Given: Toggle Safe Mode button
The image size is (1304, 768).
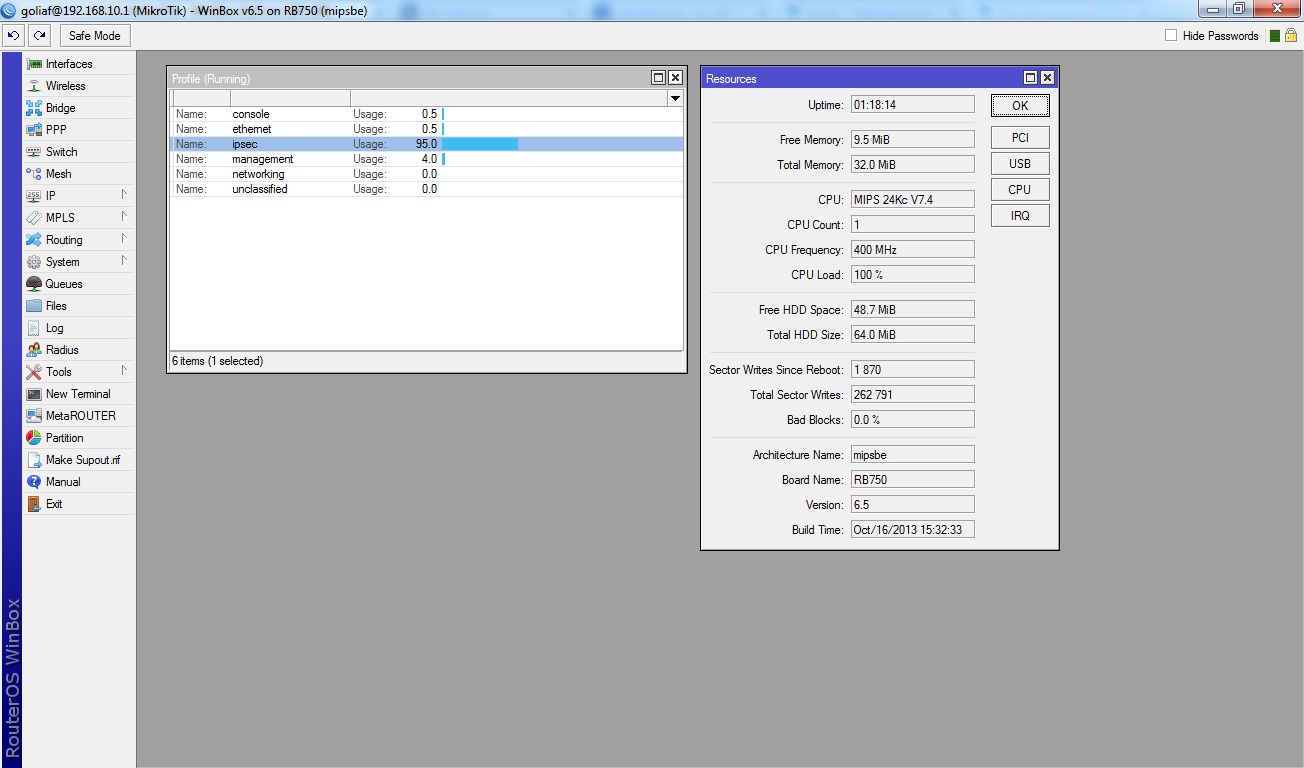Looking at the screenshot, I should click(95, 36).
